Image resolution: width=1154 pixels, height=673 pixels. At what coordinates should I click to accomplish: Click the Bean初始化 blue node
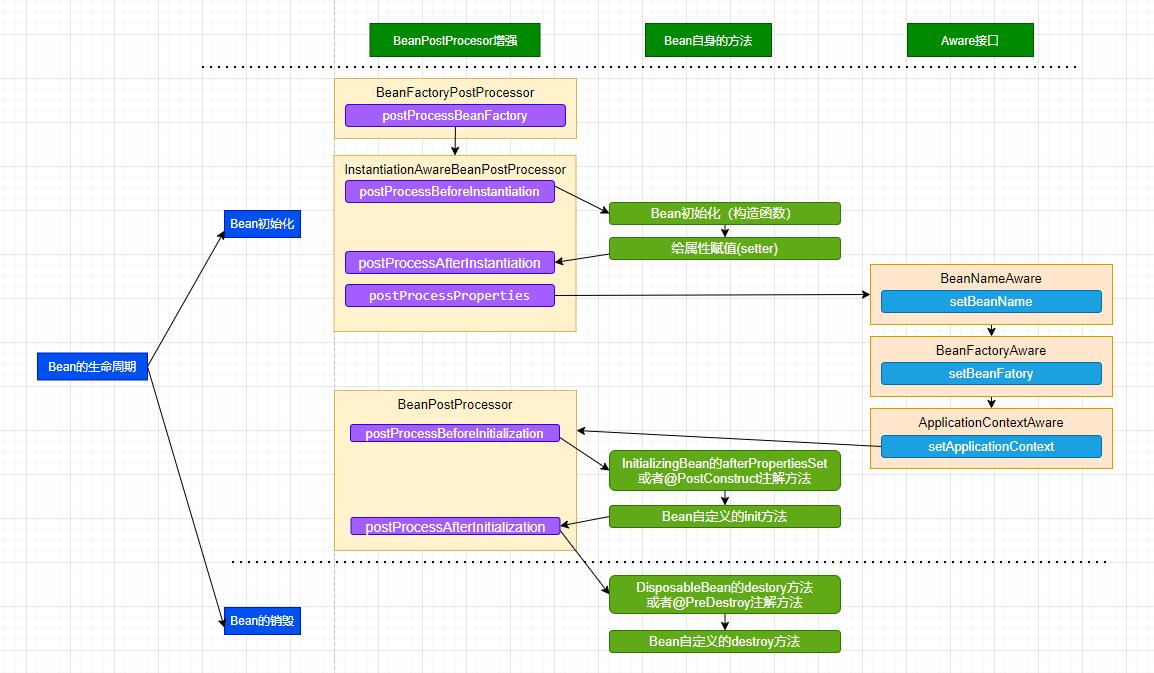(262, 224)
